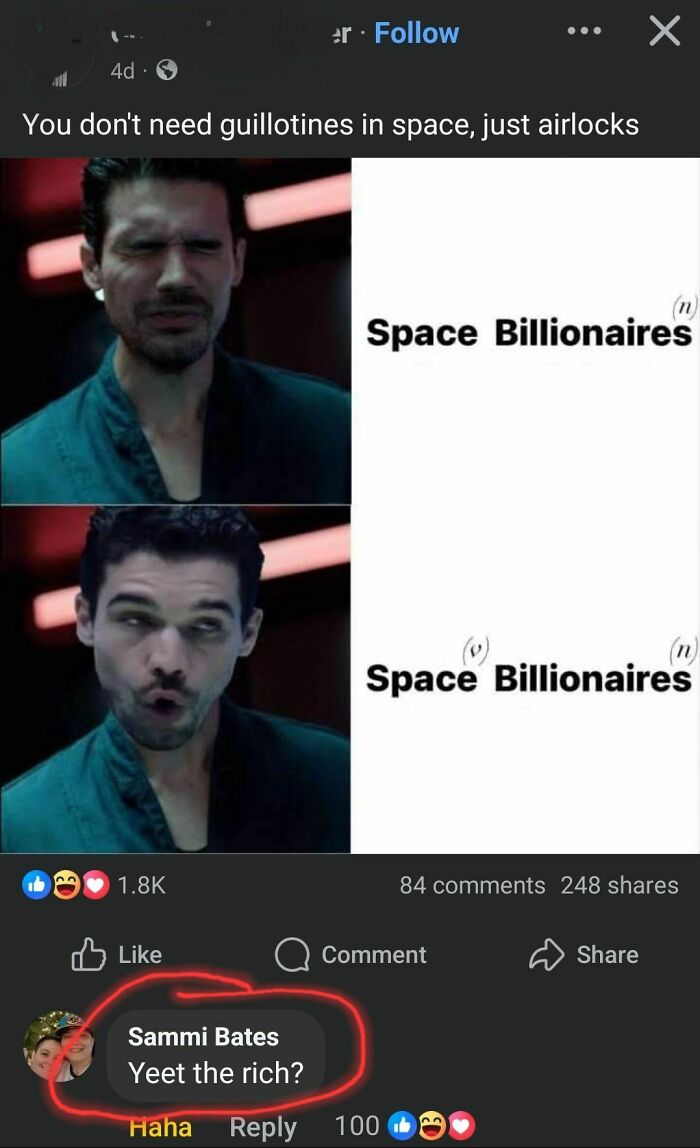Screen dimensions: 700x1148
Task: Open the three-dot post options menu
Action: point(584,31)
